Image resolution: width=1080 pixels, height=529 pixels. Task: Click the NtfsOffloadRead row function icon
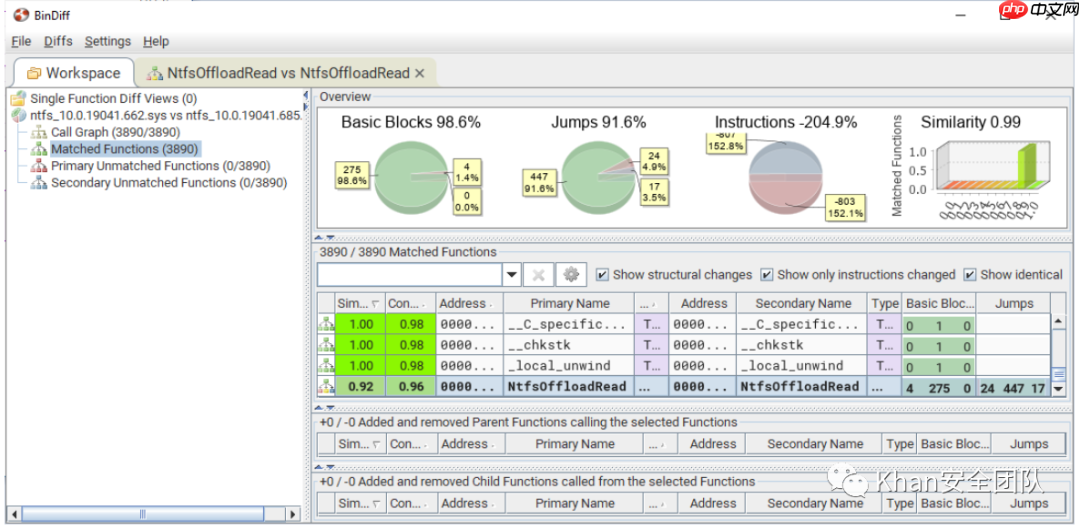326,387
